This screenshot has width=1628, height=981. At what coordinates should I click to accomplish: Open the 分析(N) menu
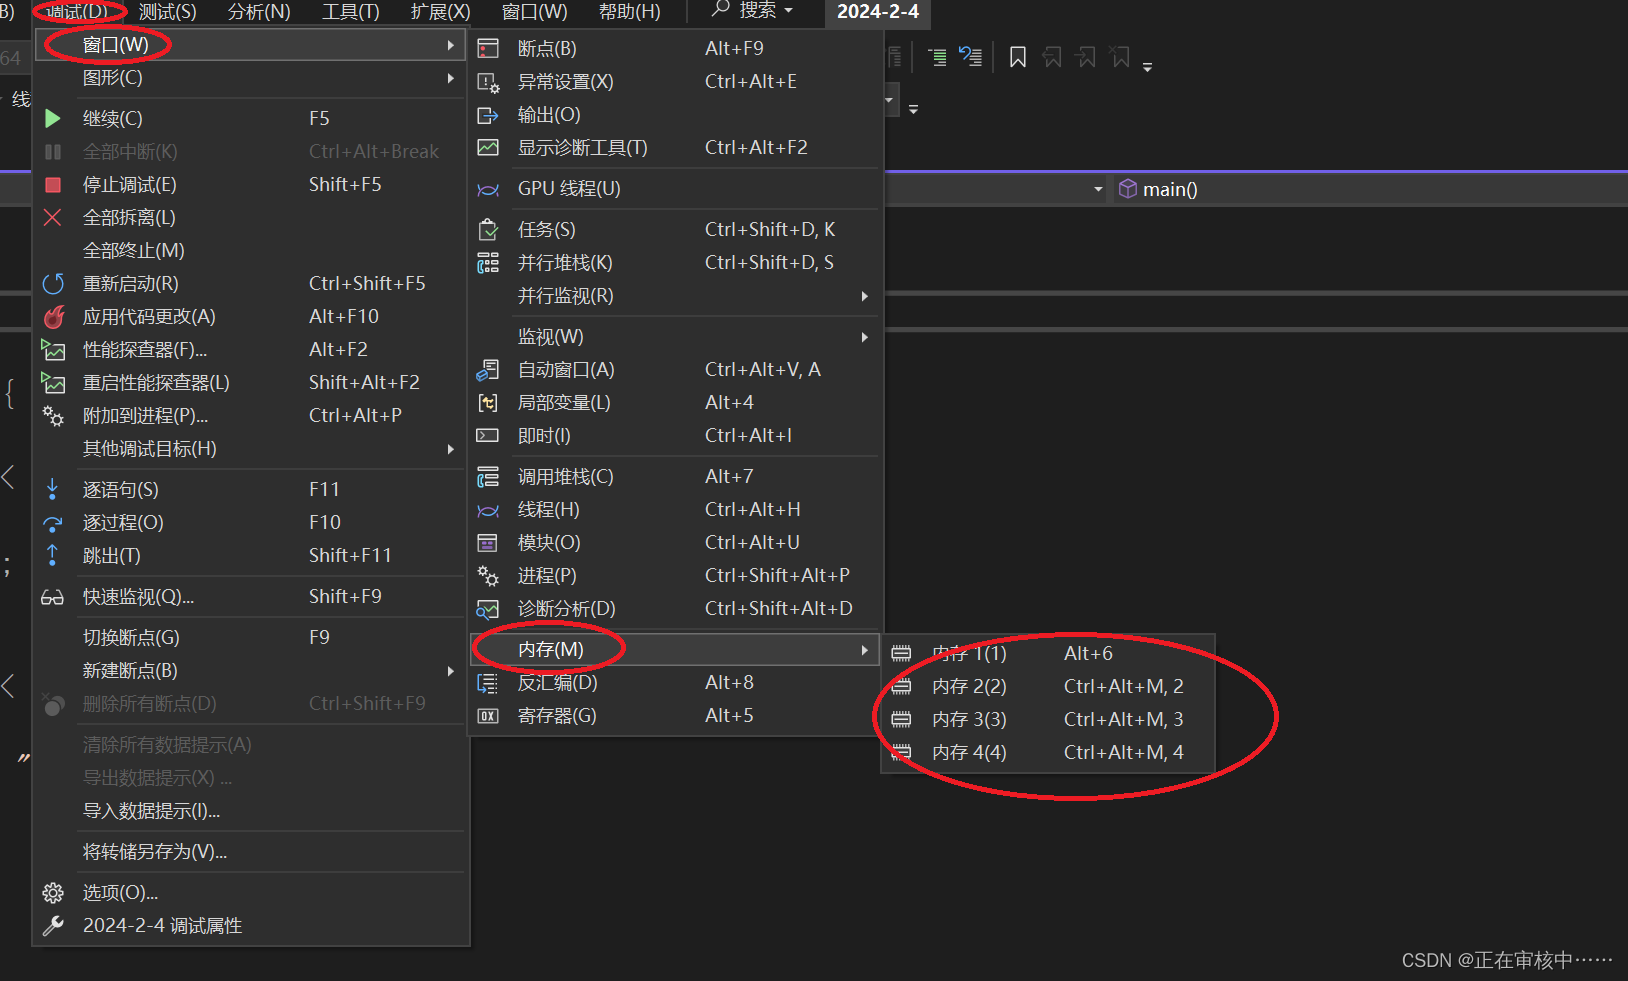[259, 12]
